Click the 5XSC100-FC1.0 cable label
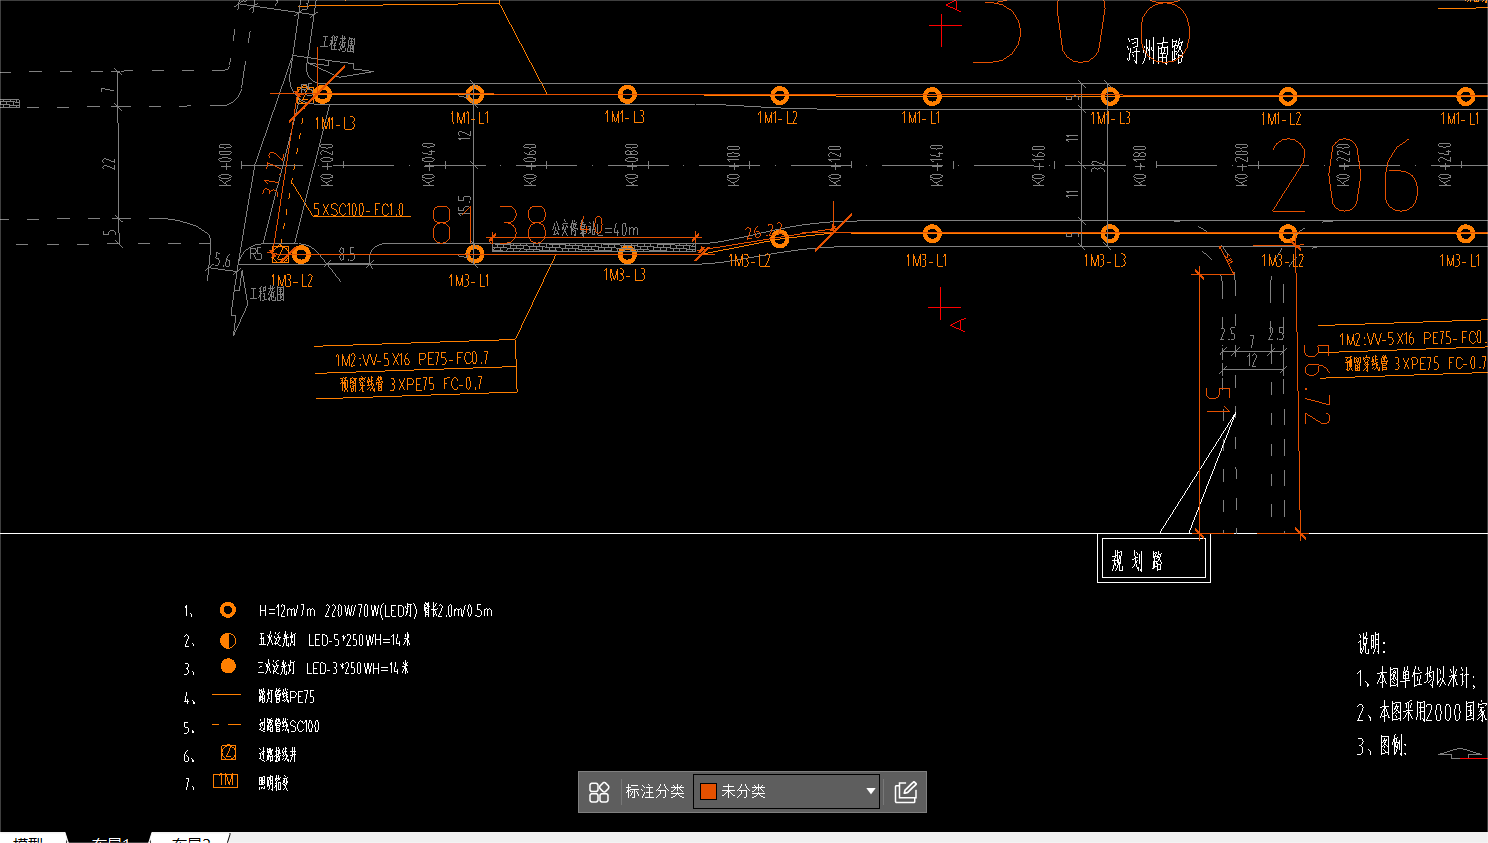Image resolution: width=1488 pixels, height=843 pixels. coord(359,210)
